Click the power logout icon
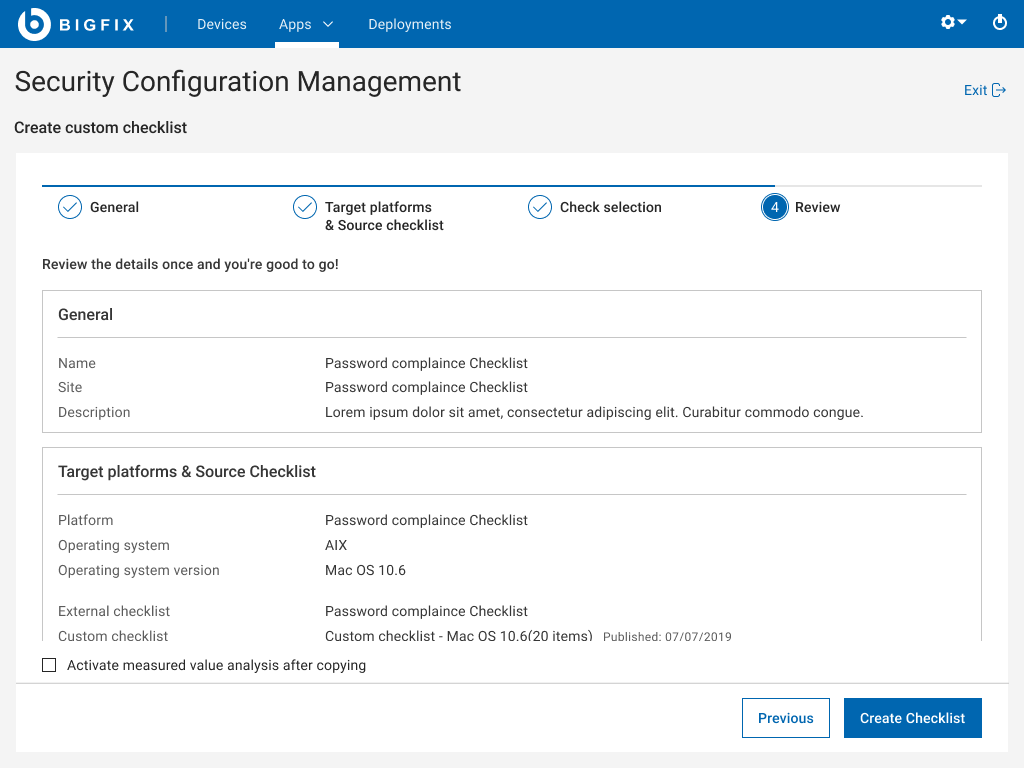Screen dimensions: 1024x768 tap(999, 23)
